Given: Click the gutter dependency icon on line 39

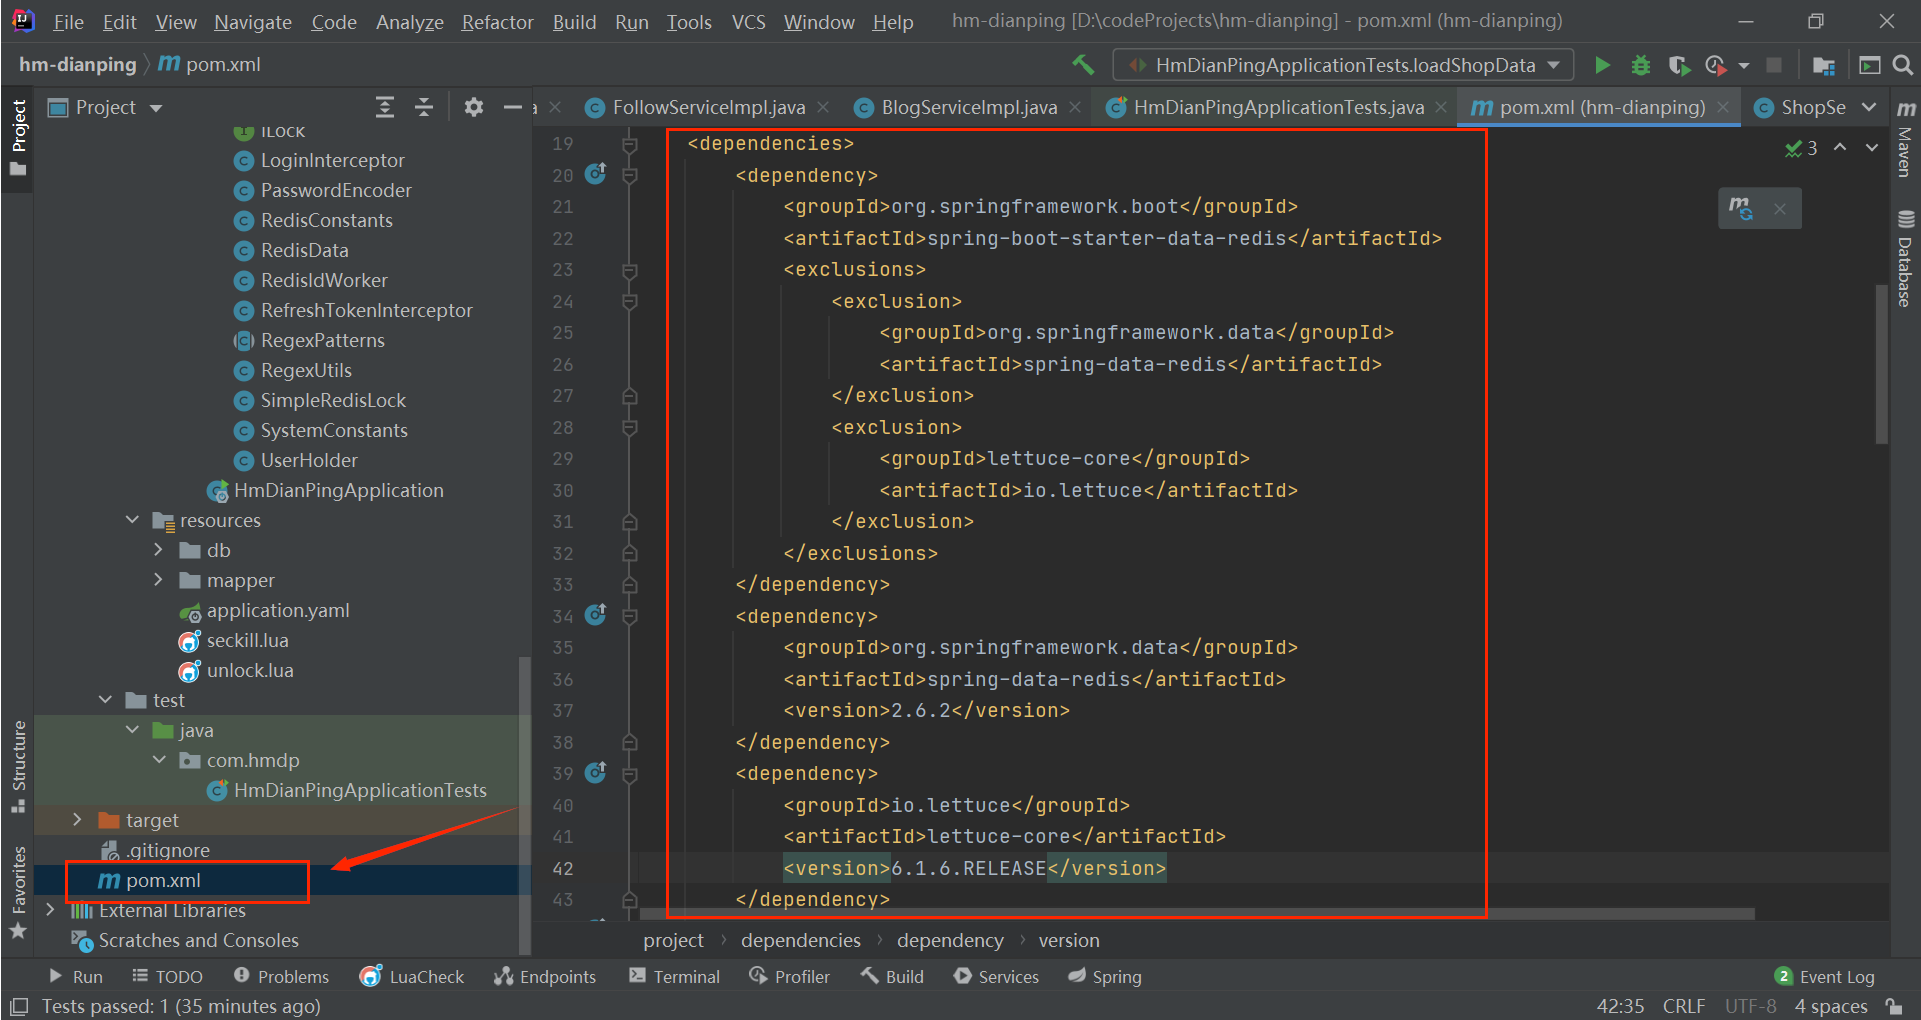Looking at the screenshot, I should pyautogui.click(x=596, y=772).
